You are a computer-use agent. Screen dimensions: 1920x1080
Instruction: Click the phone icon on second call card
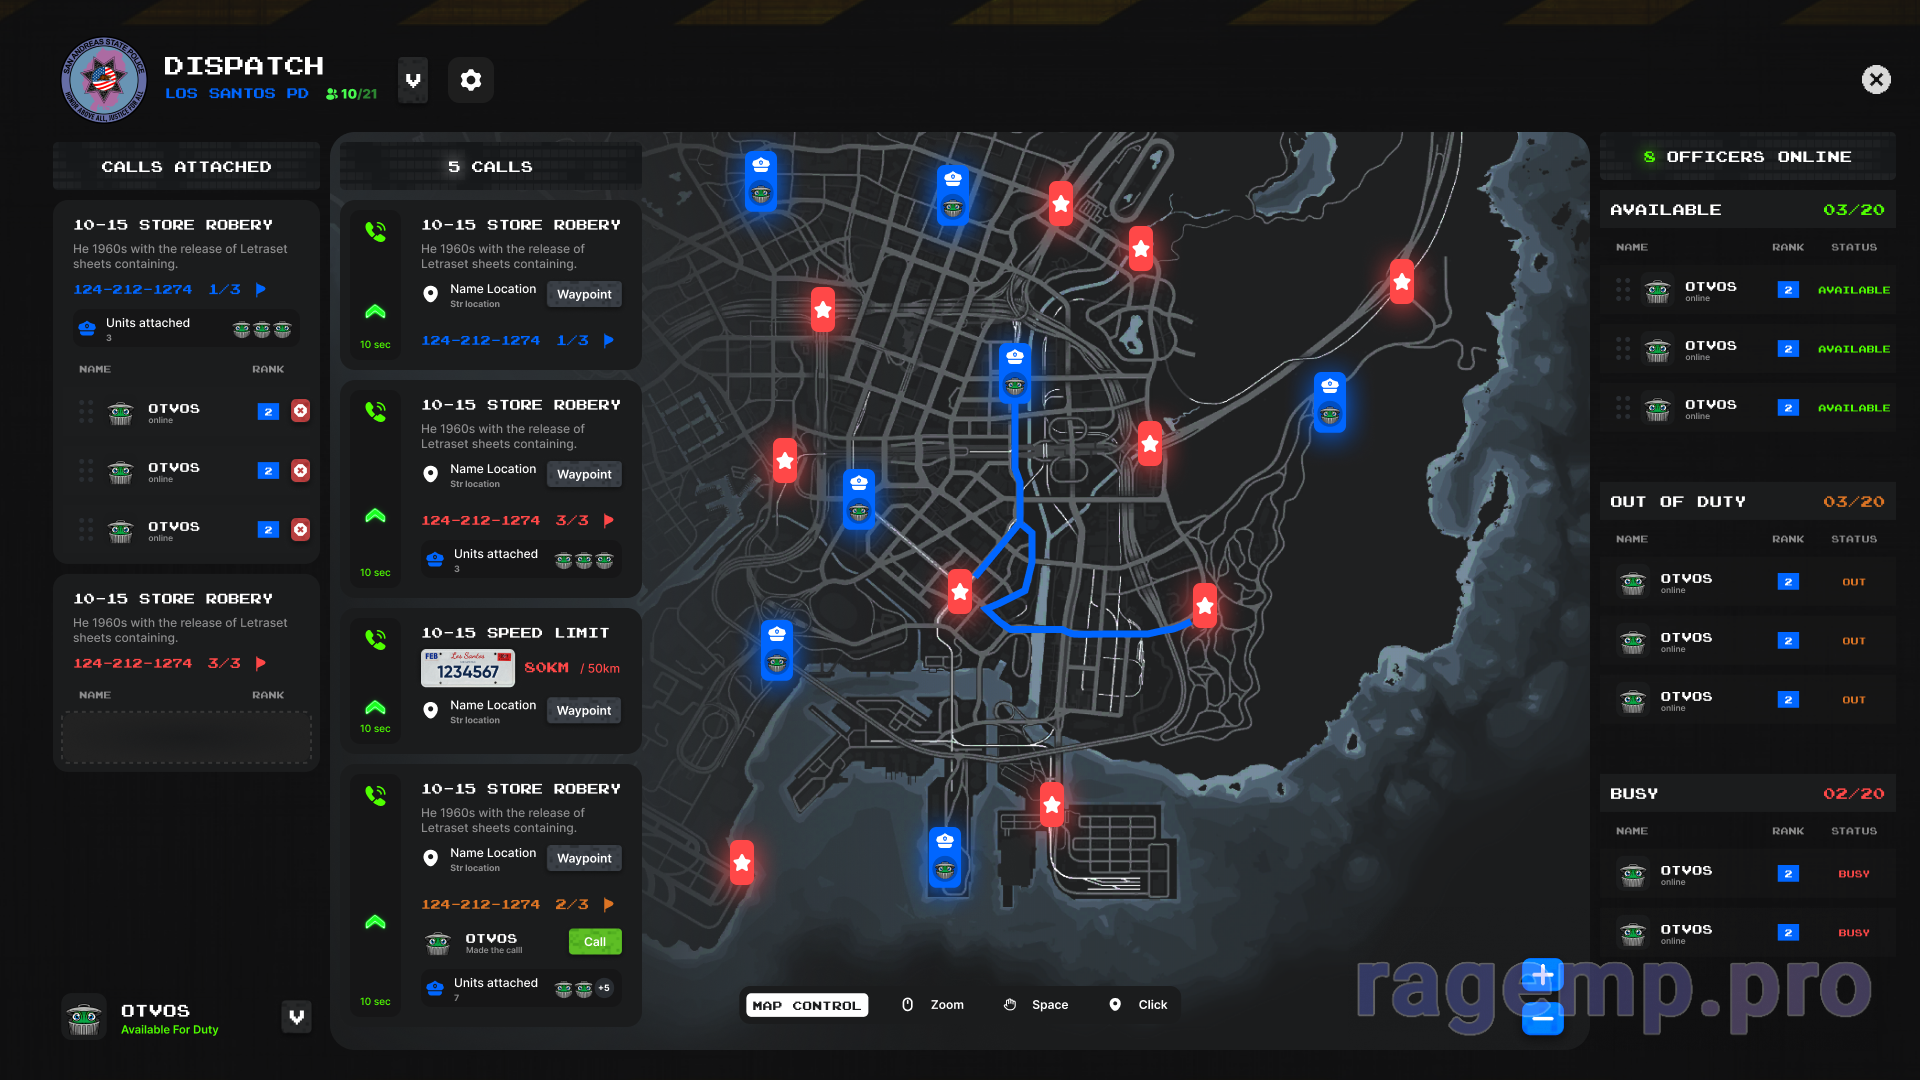[x=376, y=411]
